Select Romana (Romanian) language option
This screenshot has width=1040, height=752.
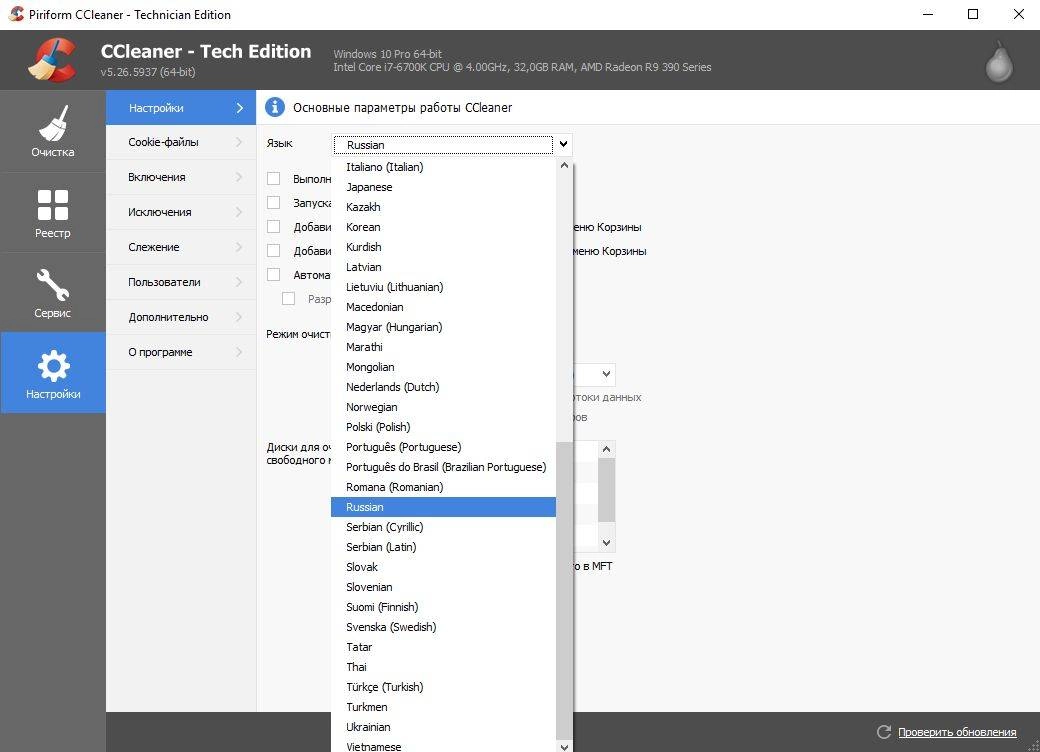pos(443,487)
